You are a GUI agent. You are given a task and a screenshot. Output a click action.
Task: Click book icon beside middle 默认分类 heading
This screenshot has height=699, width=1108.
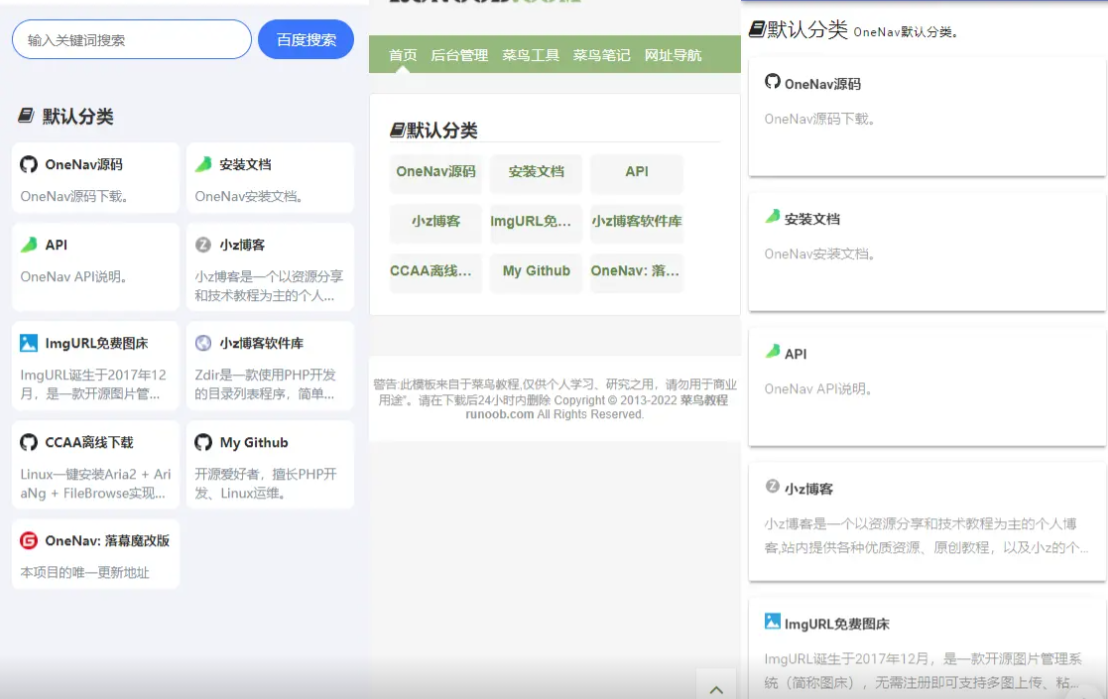397,129
